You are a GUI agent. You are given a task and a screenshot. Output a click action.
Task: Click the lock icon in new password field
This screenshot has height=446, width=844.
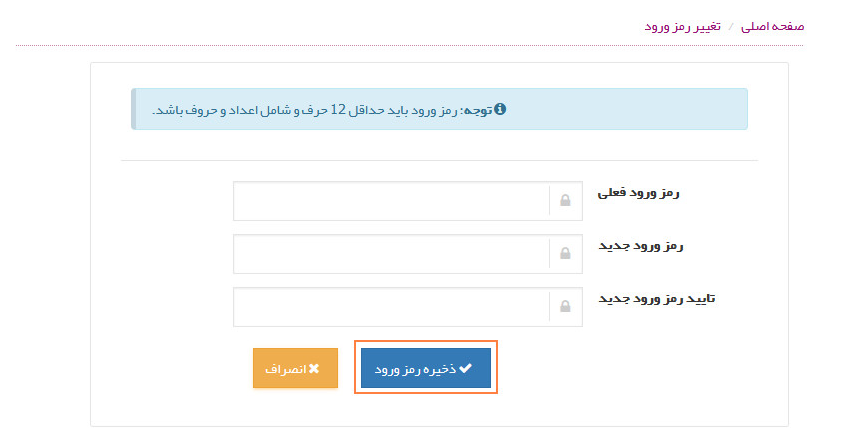tap(565, 254)
